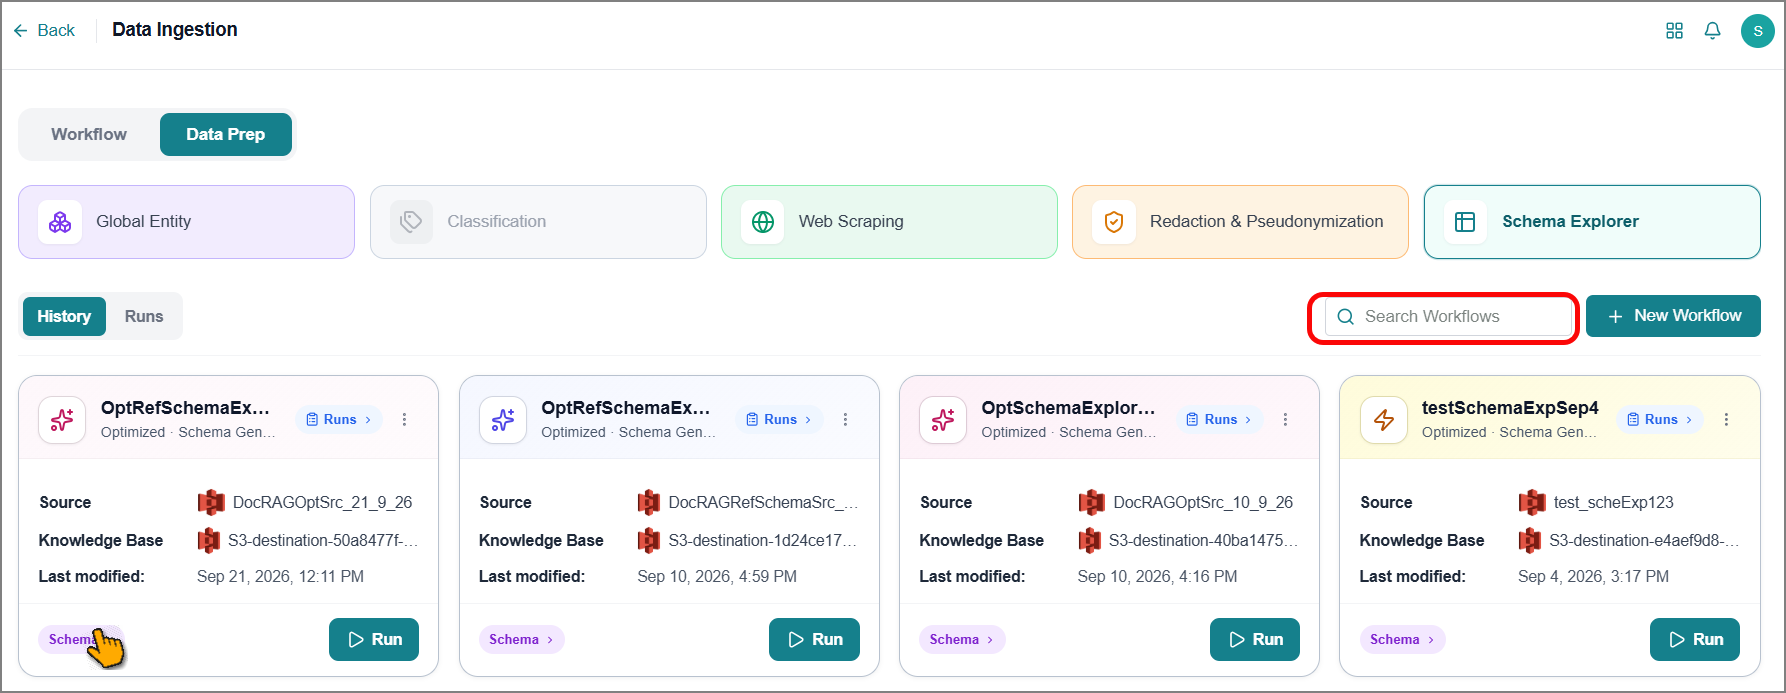Image resolution: width=1786 pixels, height=693 pixels.
Task: Select the Data Prep toggle tab
Action: tap(226, 134)
